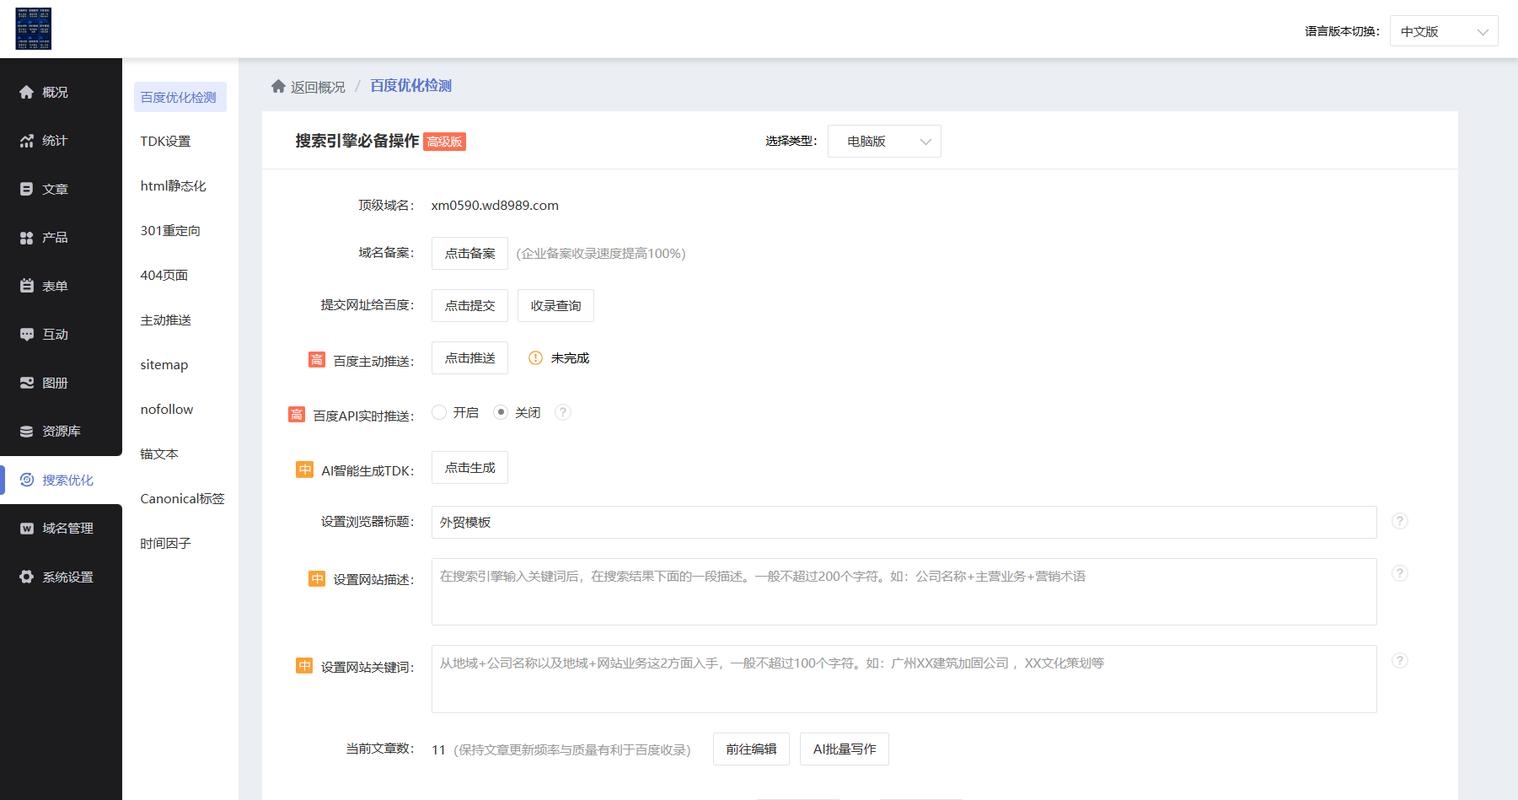Open the 统计 section in the sidebar

coord(55,140)
